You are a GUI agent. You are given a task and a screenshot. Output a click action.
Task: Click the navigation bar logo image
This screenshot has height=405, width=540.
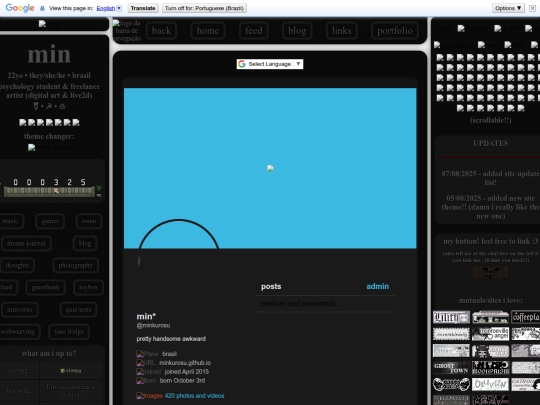127,31
